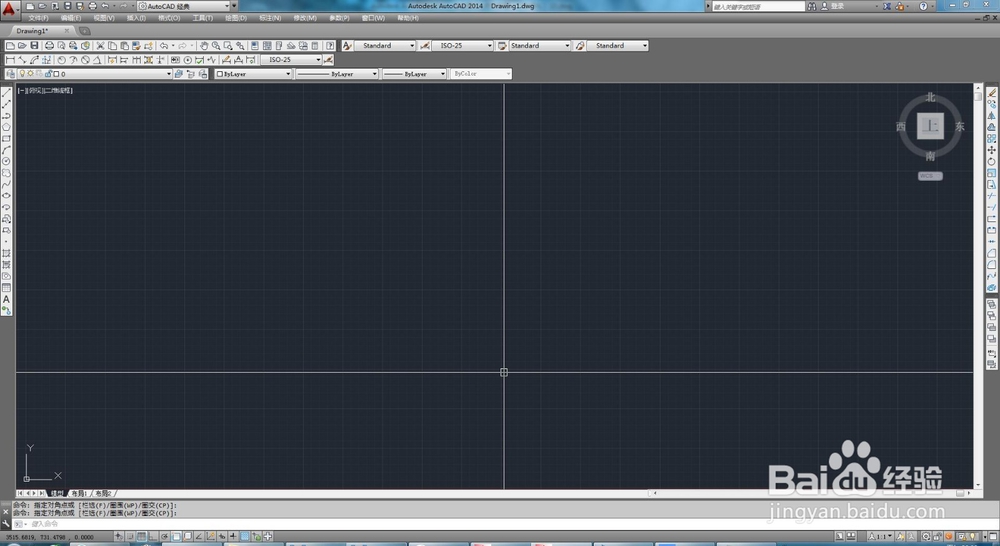Click the Cut scissors icon
1000x546 pixels.
(x=100, y=46)
